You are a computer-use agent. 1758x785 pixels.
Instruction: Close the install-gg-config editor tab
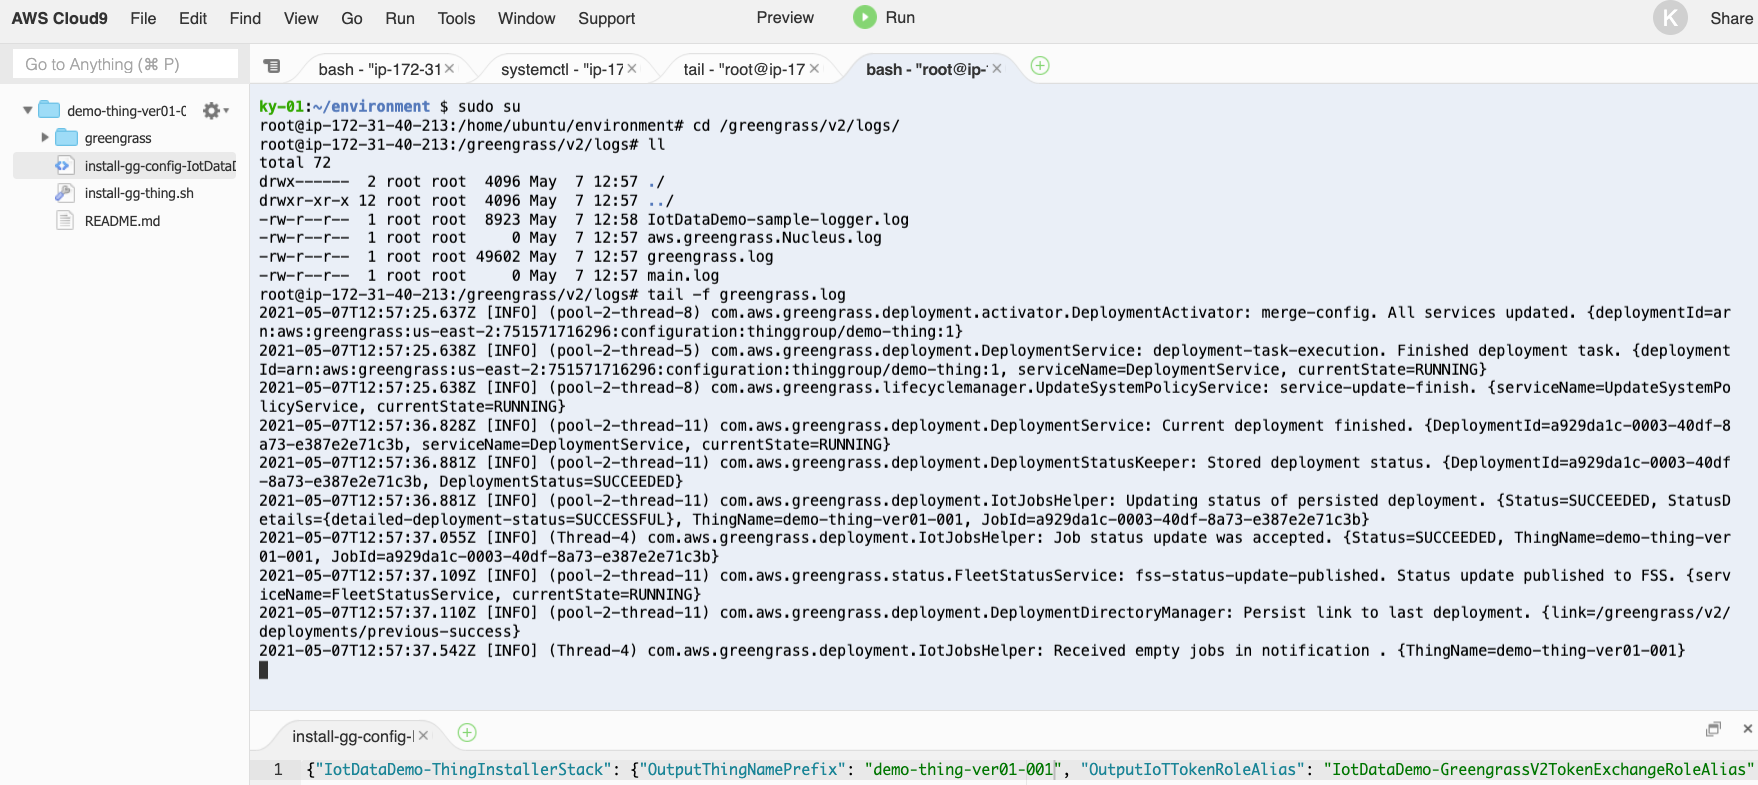(423, 735)
